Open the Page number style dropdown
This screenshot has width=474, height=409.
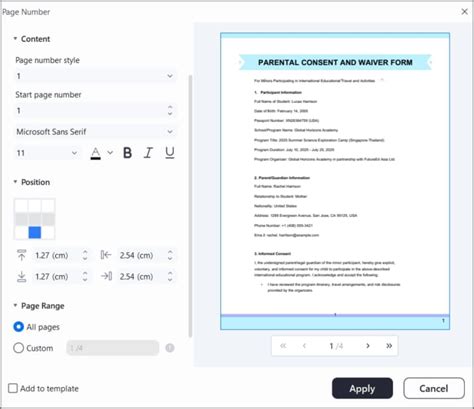pos(95,76)
